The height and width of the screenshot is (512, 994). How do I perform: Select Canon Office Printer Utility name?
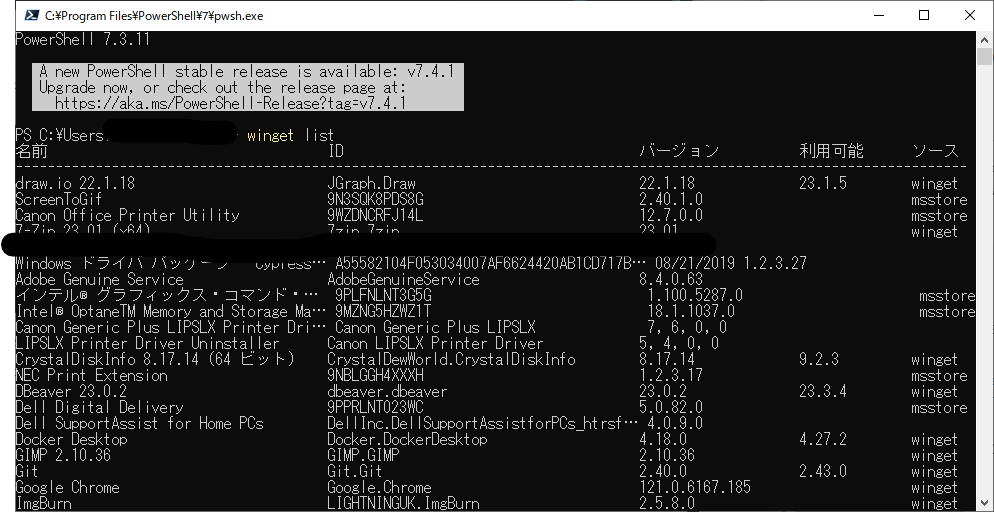point(127,215)
